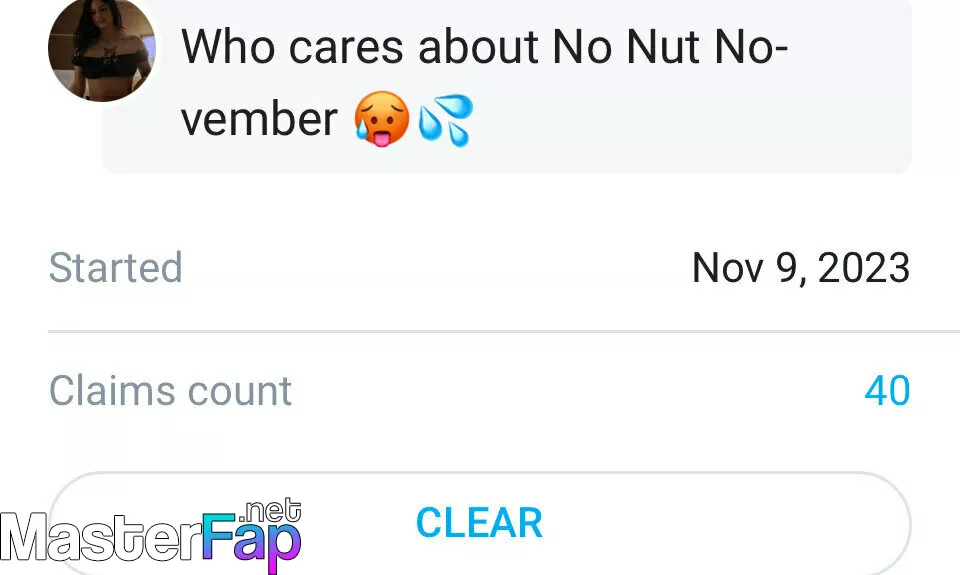Click the gradient "Fap" part of logo
Screen dimensions: 960x575
click(x=252, y=540)
